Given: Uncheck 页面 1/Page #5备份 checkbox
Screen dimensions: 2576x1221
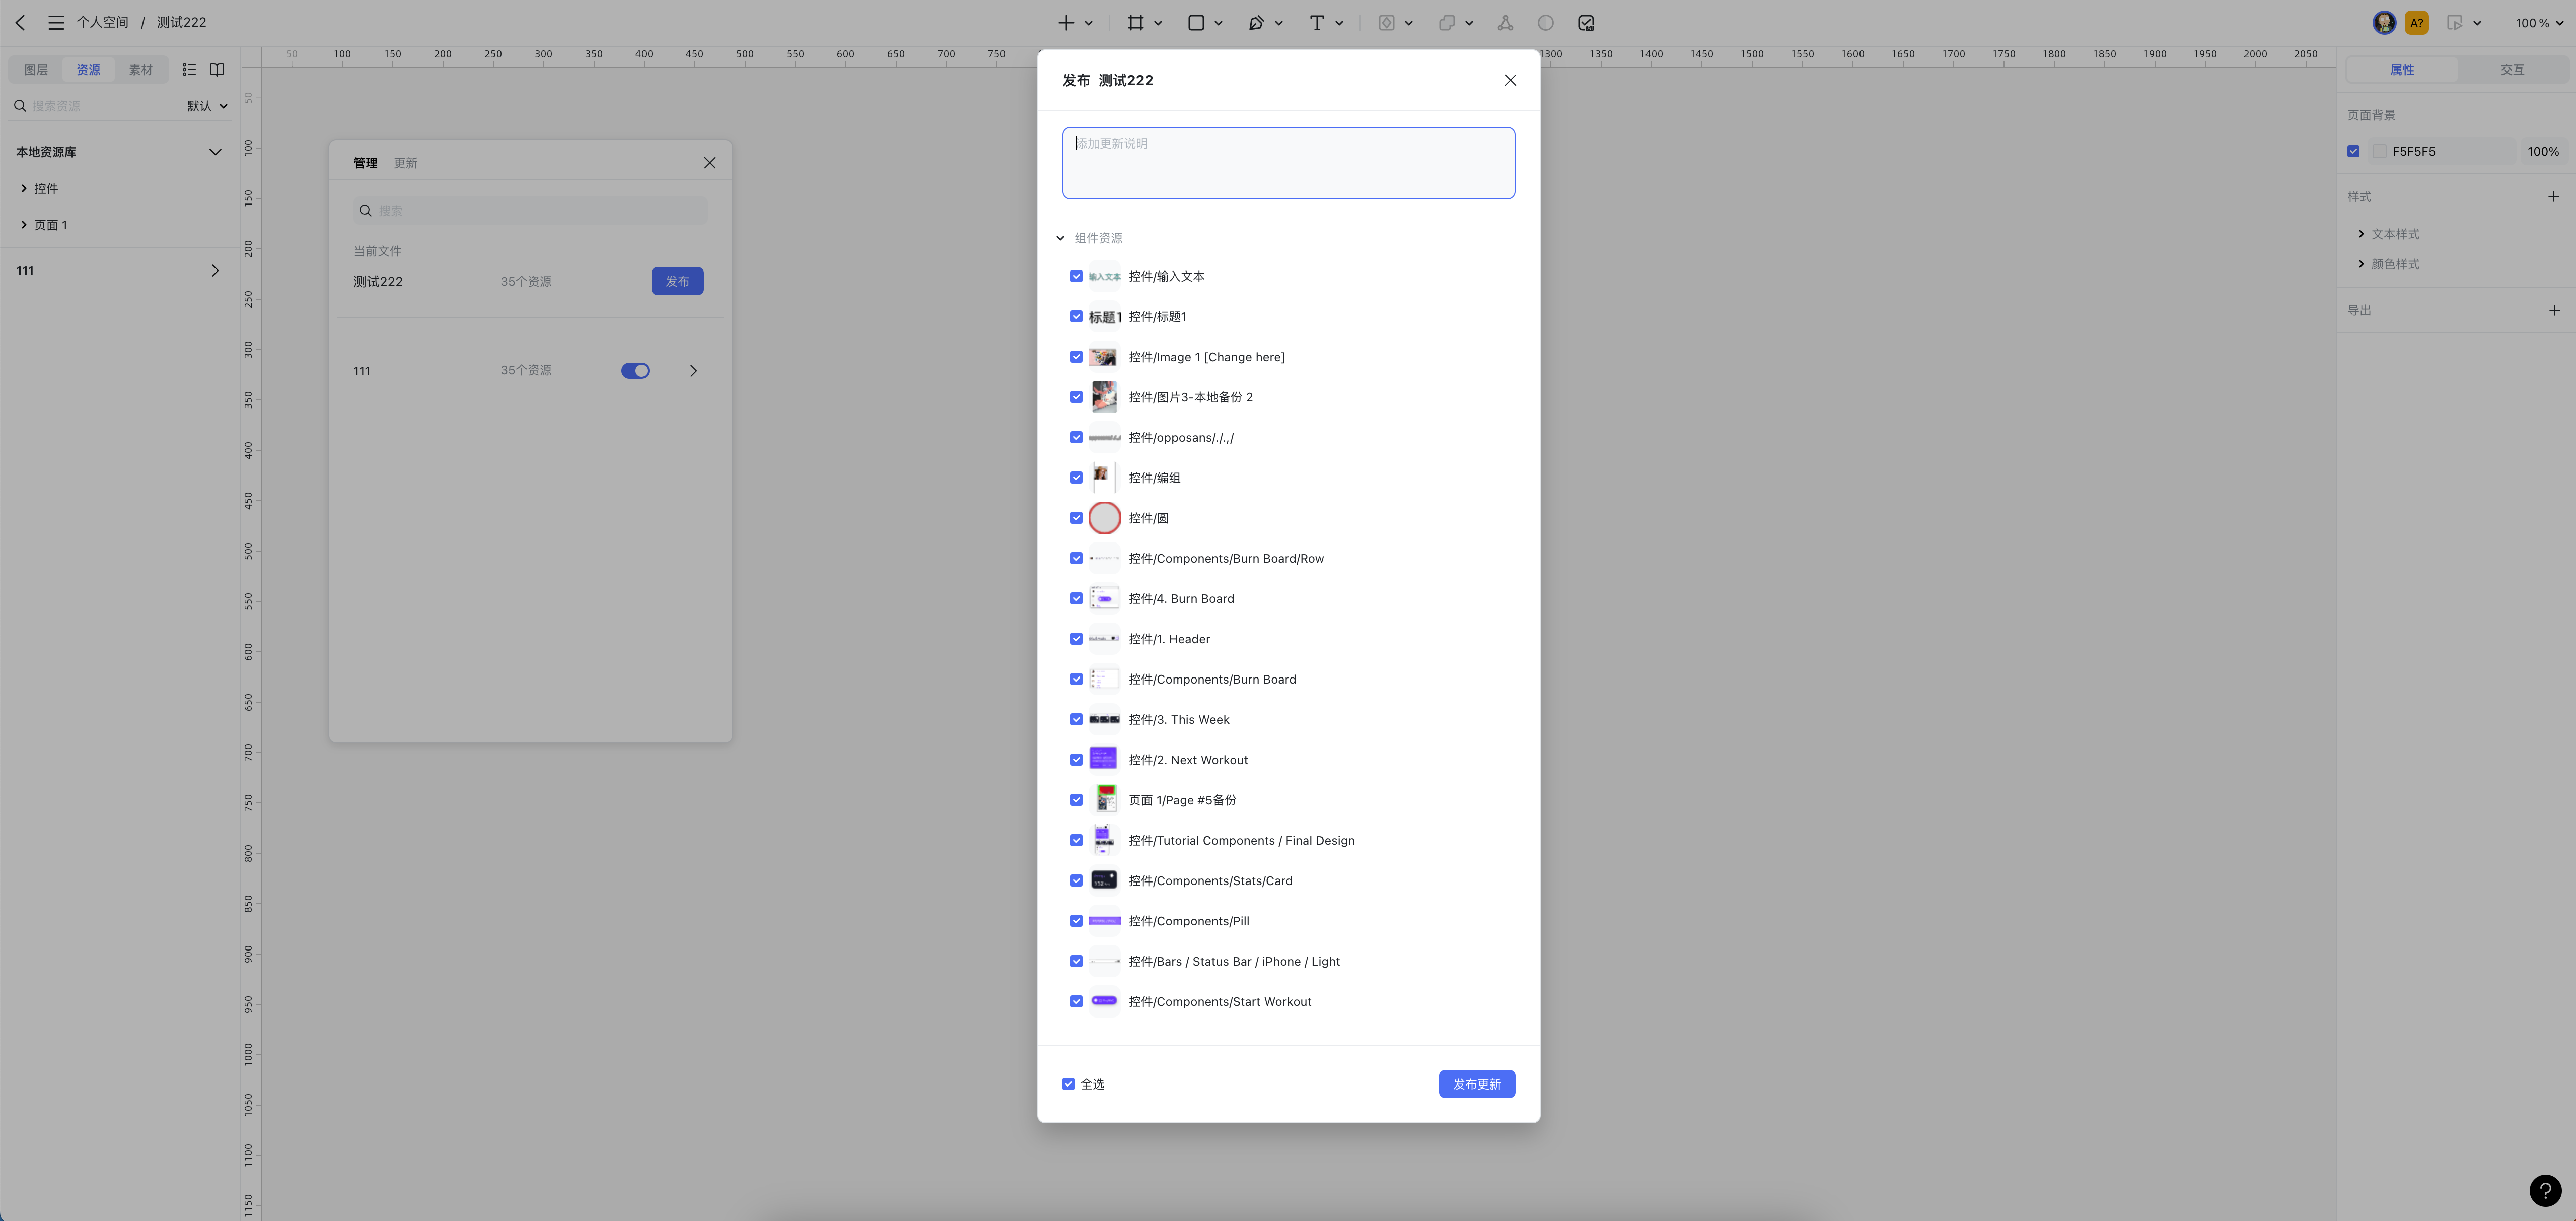Looking at the screenshot, I should (x=1076, y=799).
